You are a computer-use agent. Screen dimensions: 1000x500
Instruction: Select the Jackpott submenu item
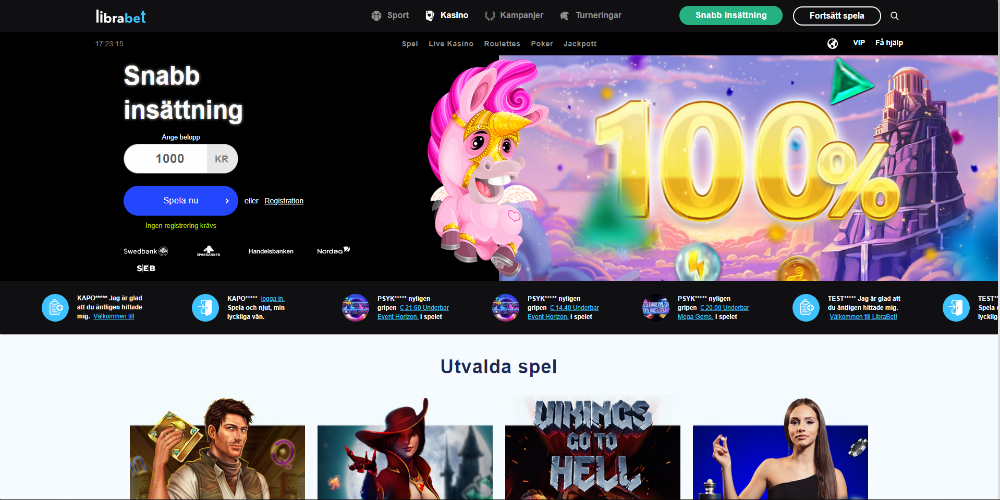[x=580, y=44]
